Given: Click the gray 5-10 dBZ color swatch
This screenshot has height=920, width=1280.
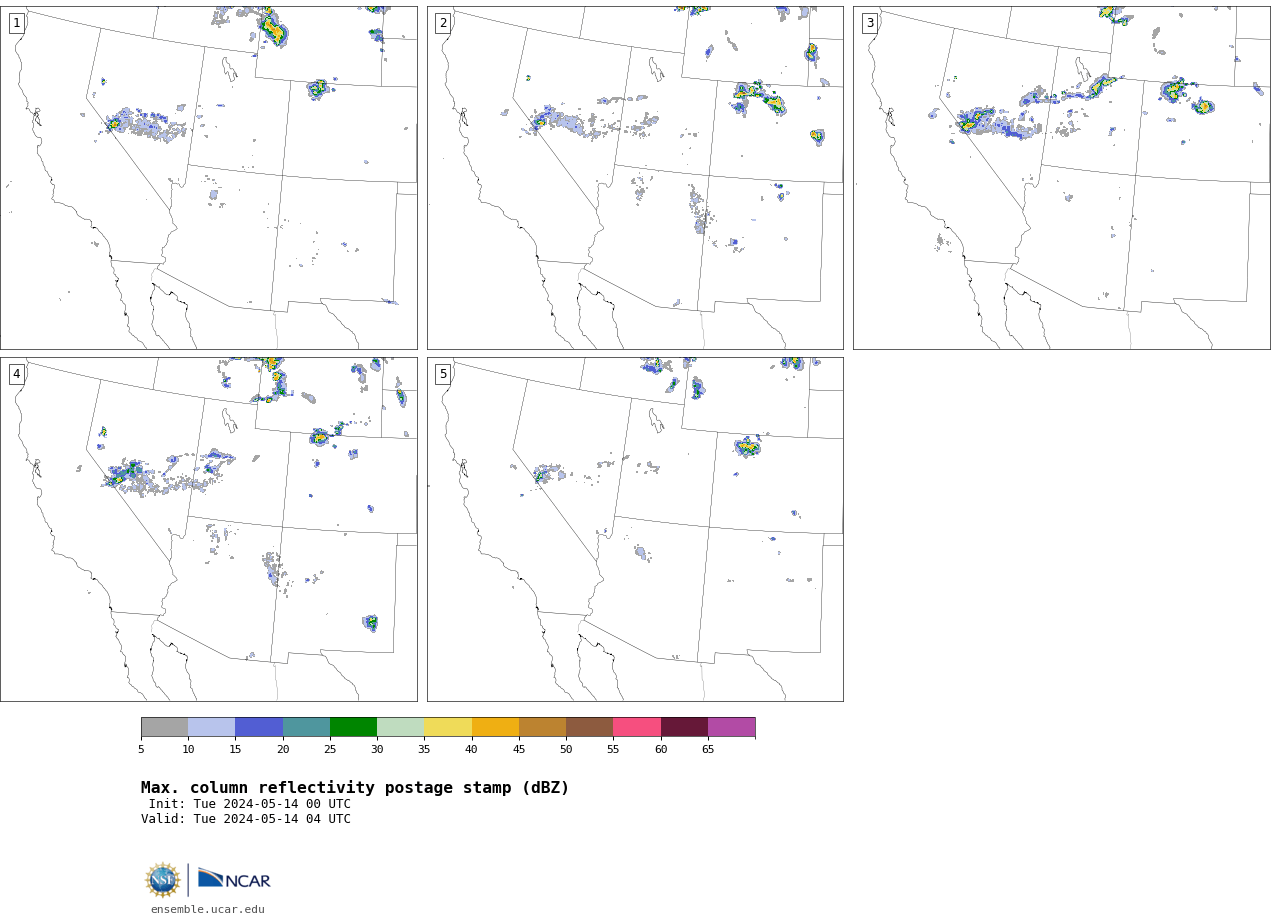Looking at the screenshot, I should (x=165, y=727).
